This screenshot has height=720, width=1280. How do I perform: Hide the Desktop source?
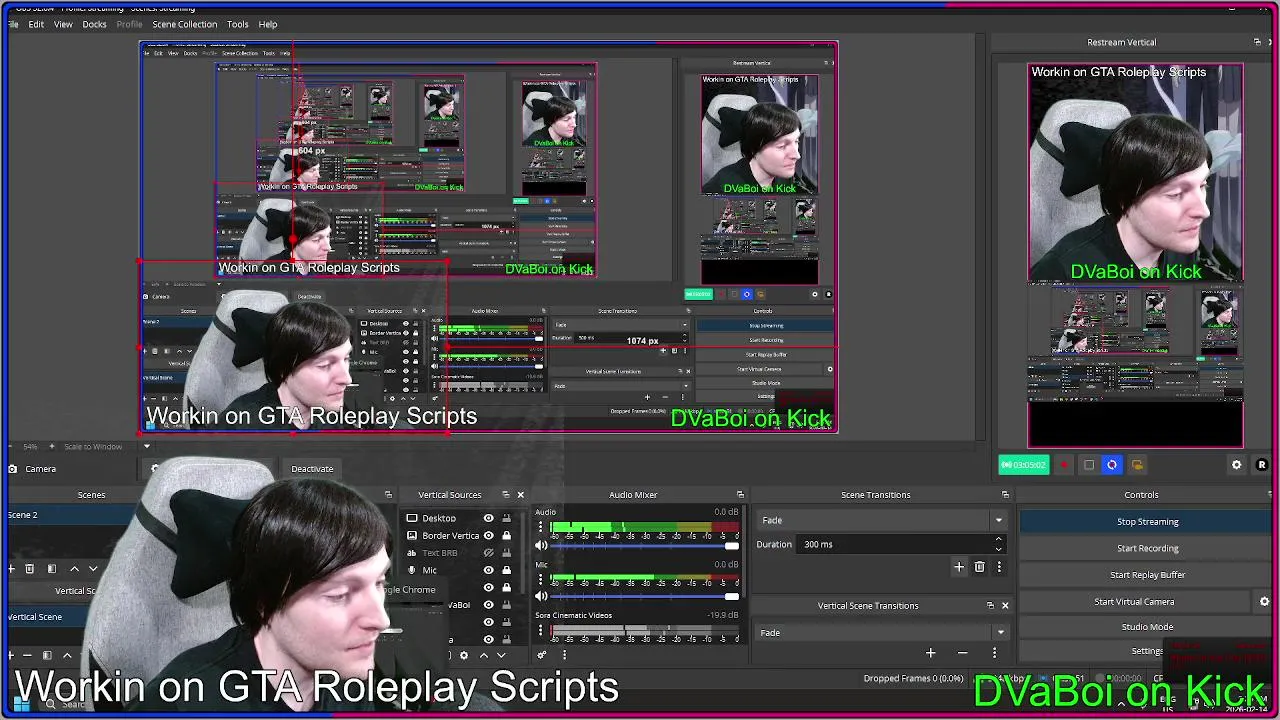(488, 518)
